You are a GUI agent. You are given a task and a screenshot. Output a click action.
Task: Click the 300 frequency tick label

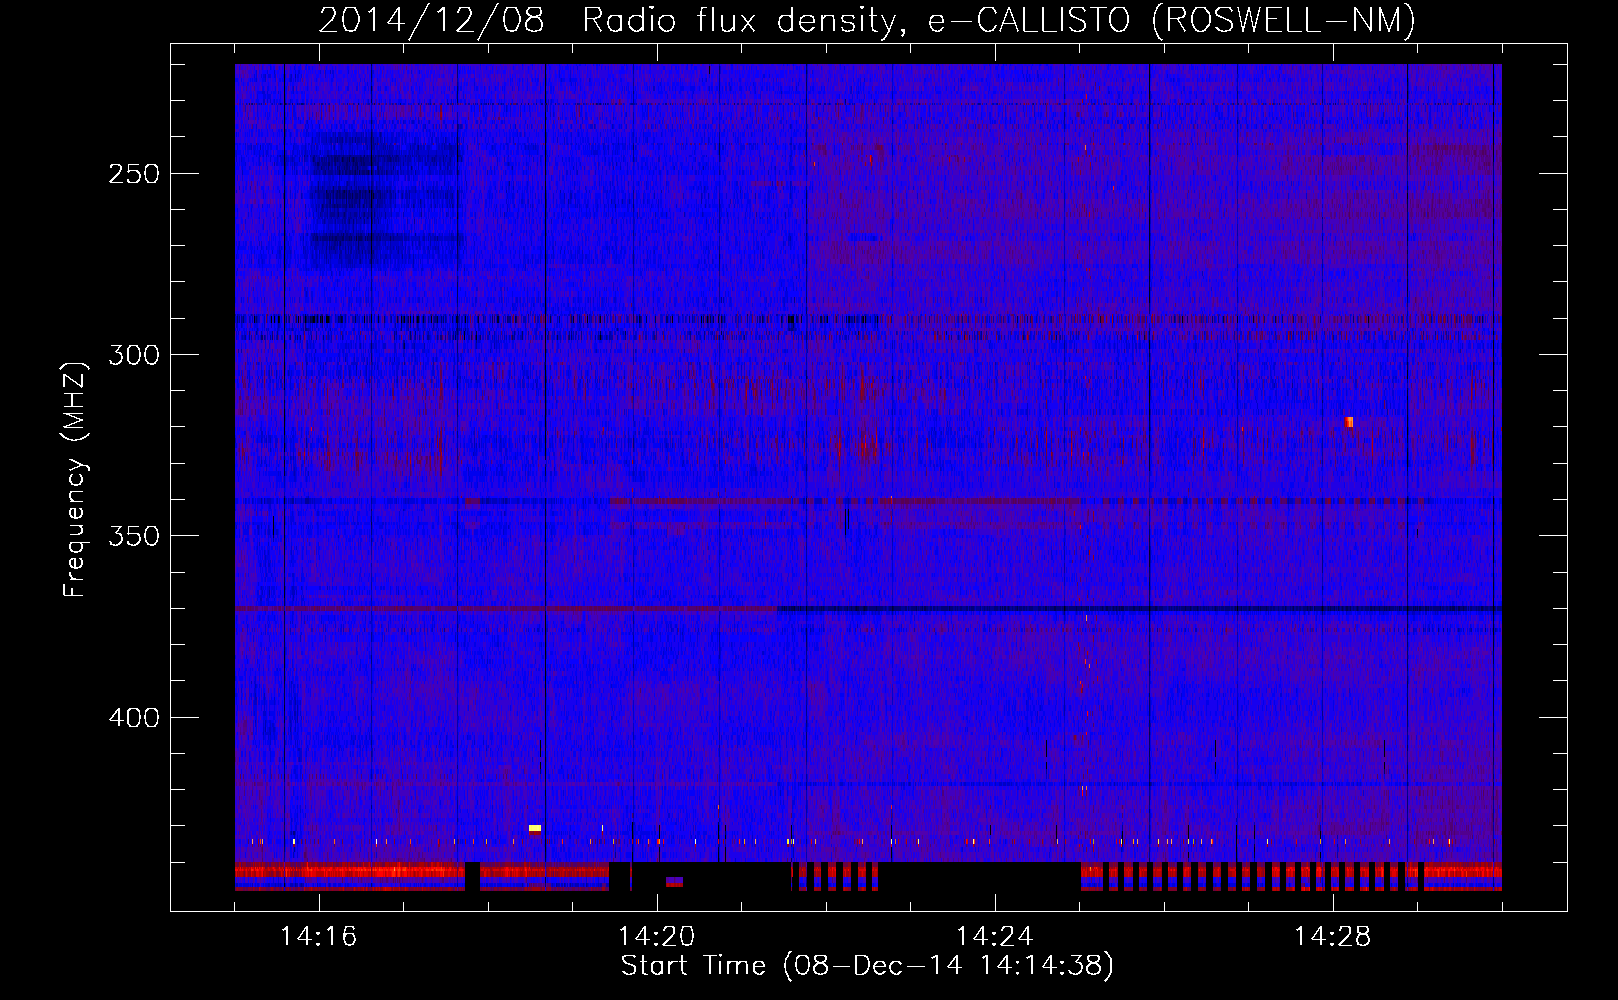[x=134, y=355]
